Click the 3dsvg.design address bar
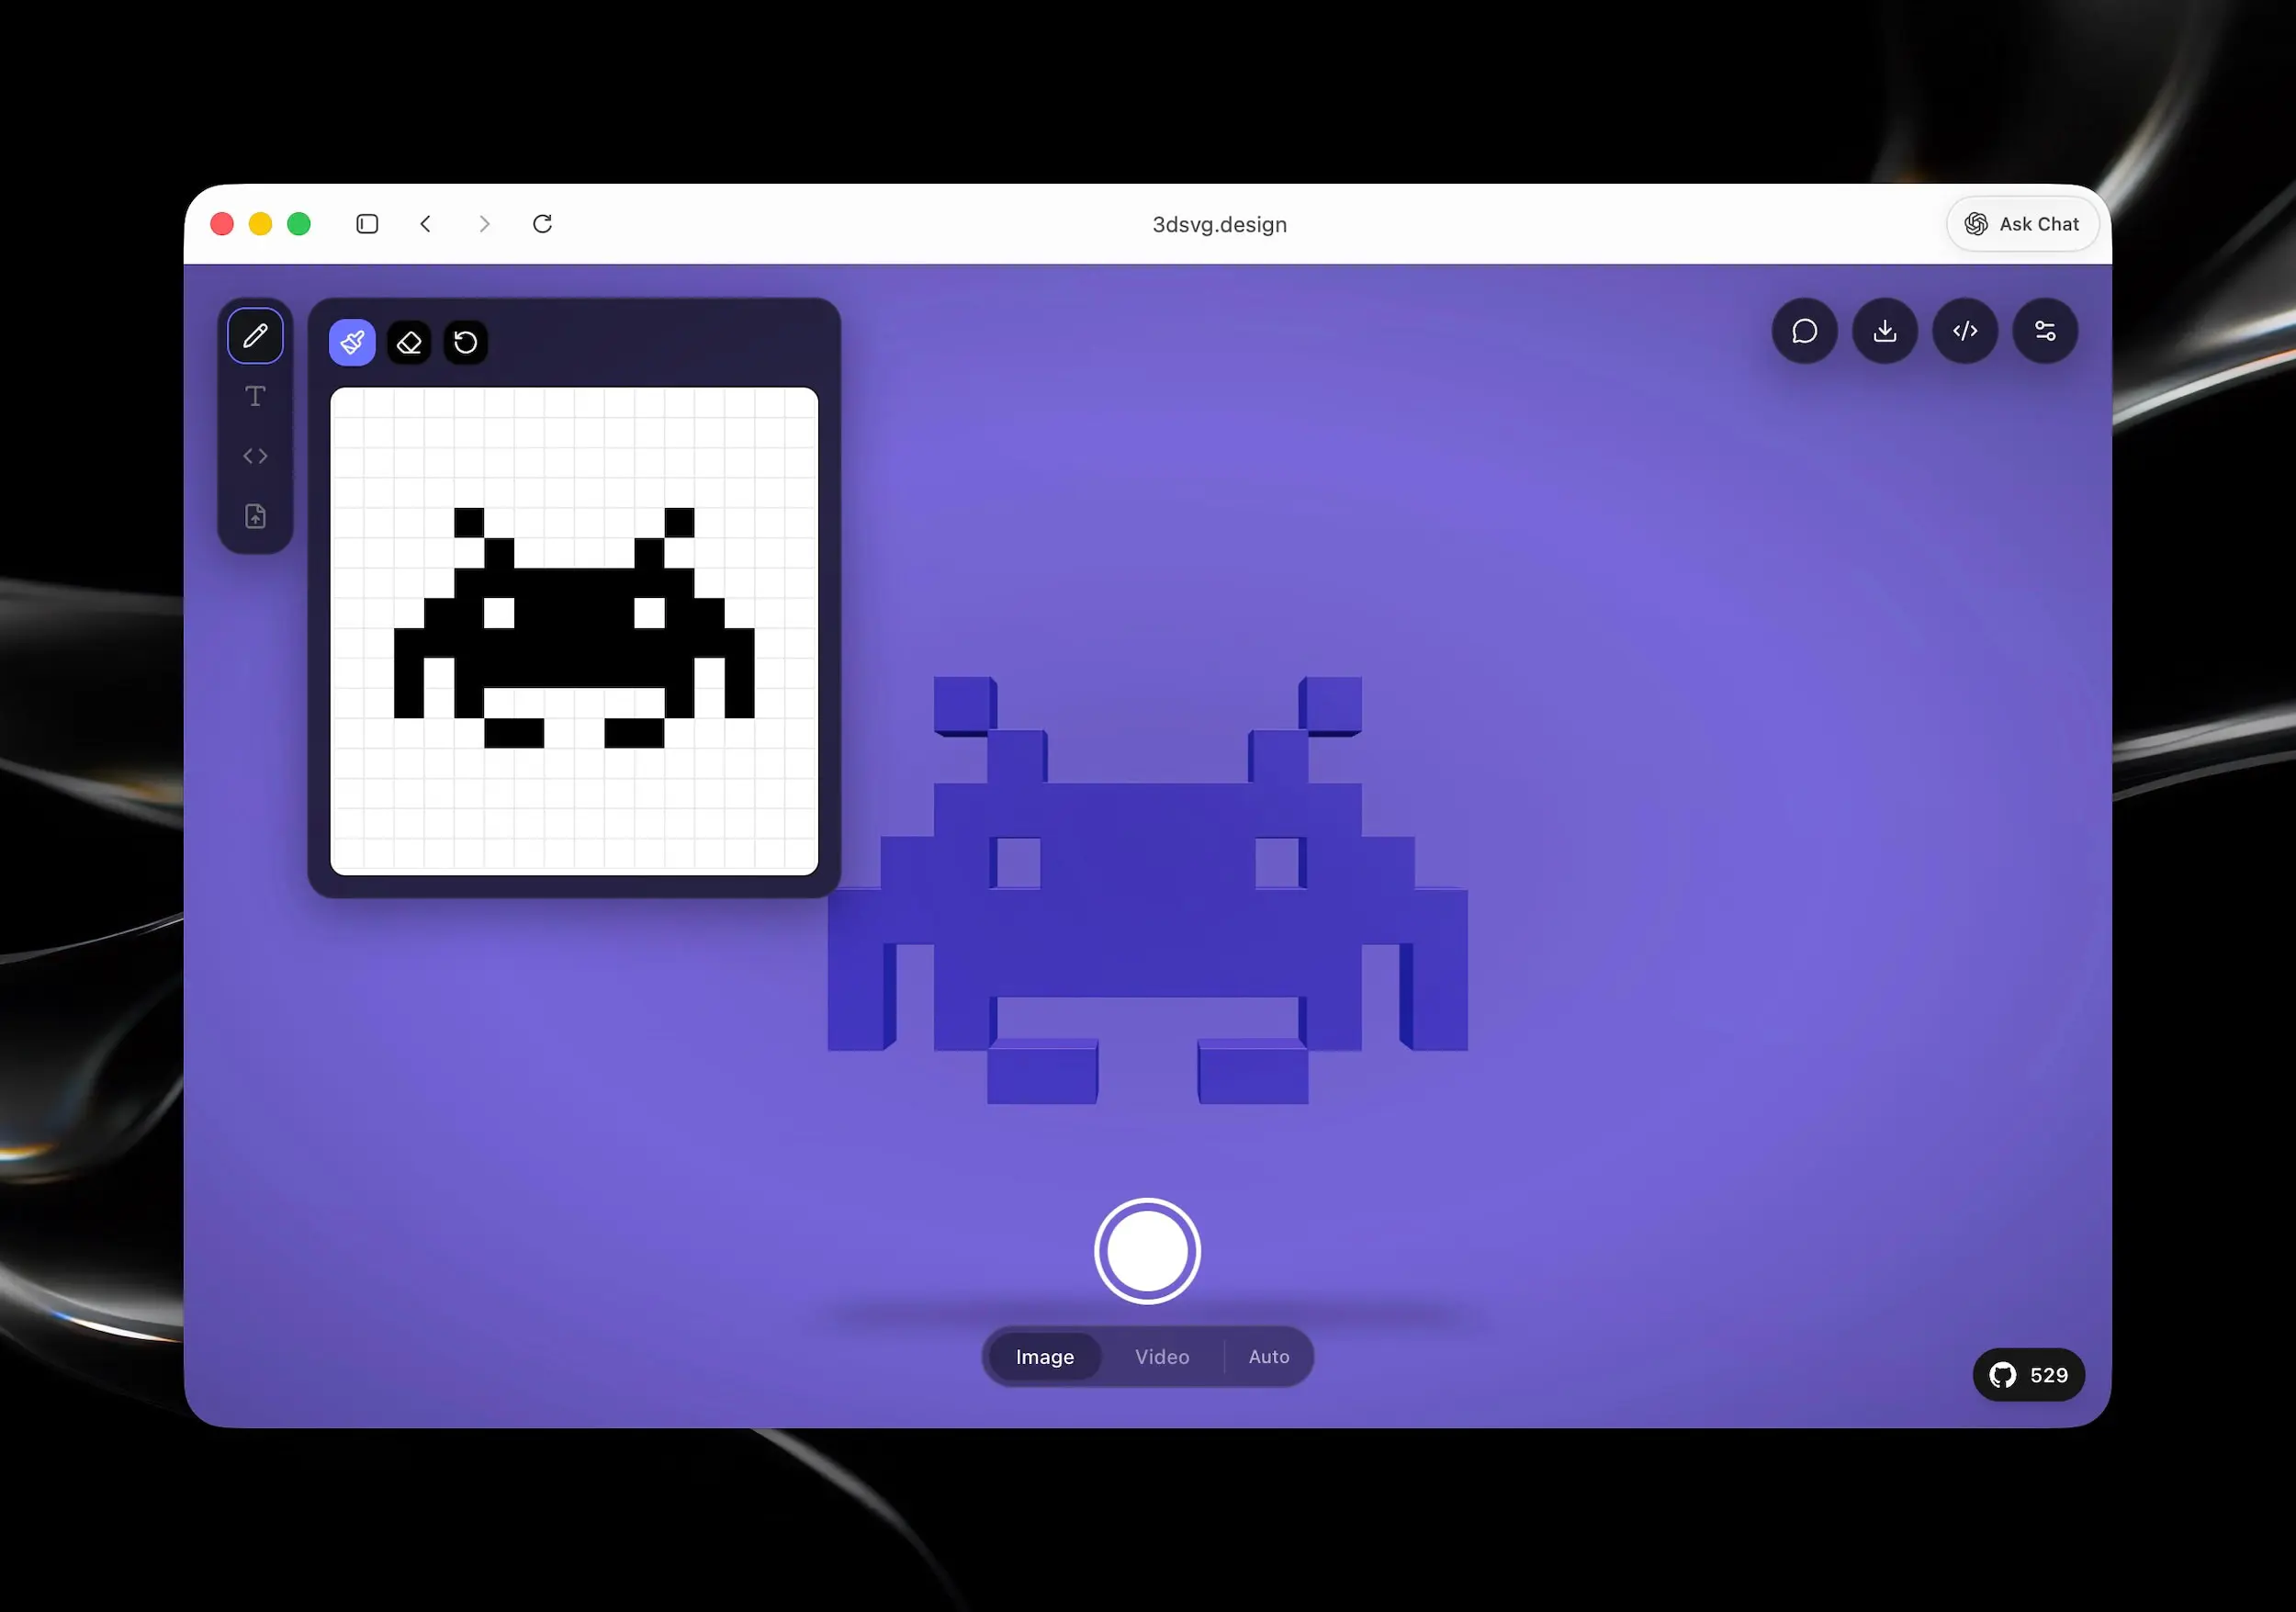This screenshot has height=1612, width=2296. (1220, 224)
